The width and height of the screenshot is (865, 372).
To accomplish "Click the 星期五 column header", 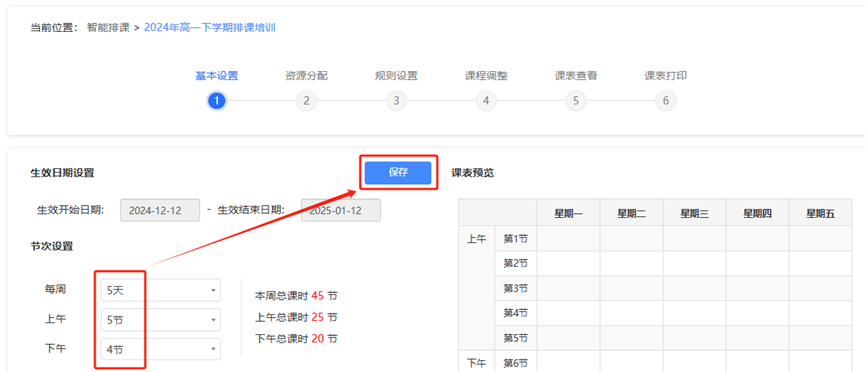I will click(820, 214).
